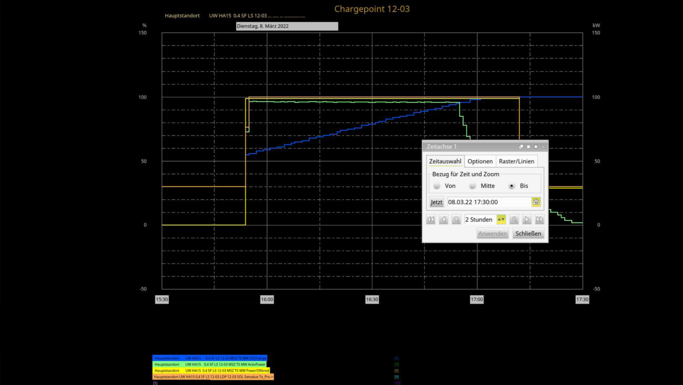
Task: Select the 'Mitte' radio button
Action: [x=473, y=186]
